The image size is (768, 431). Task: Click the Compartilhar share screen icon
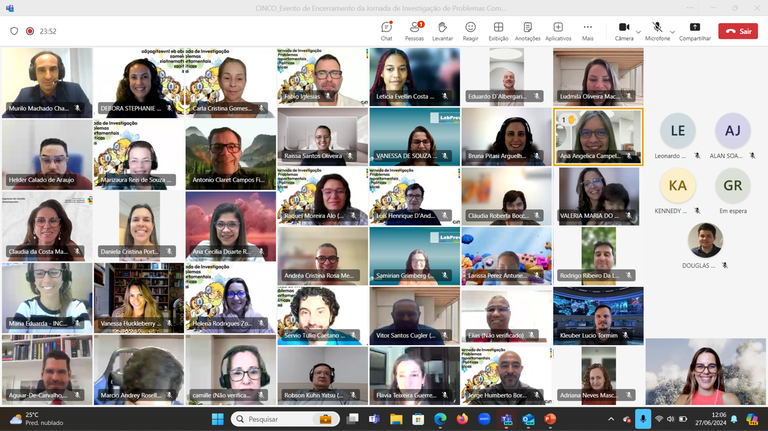(x=695, y=28)
